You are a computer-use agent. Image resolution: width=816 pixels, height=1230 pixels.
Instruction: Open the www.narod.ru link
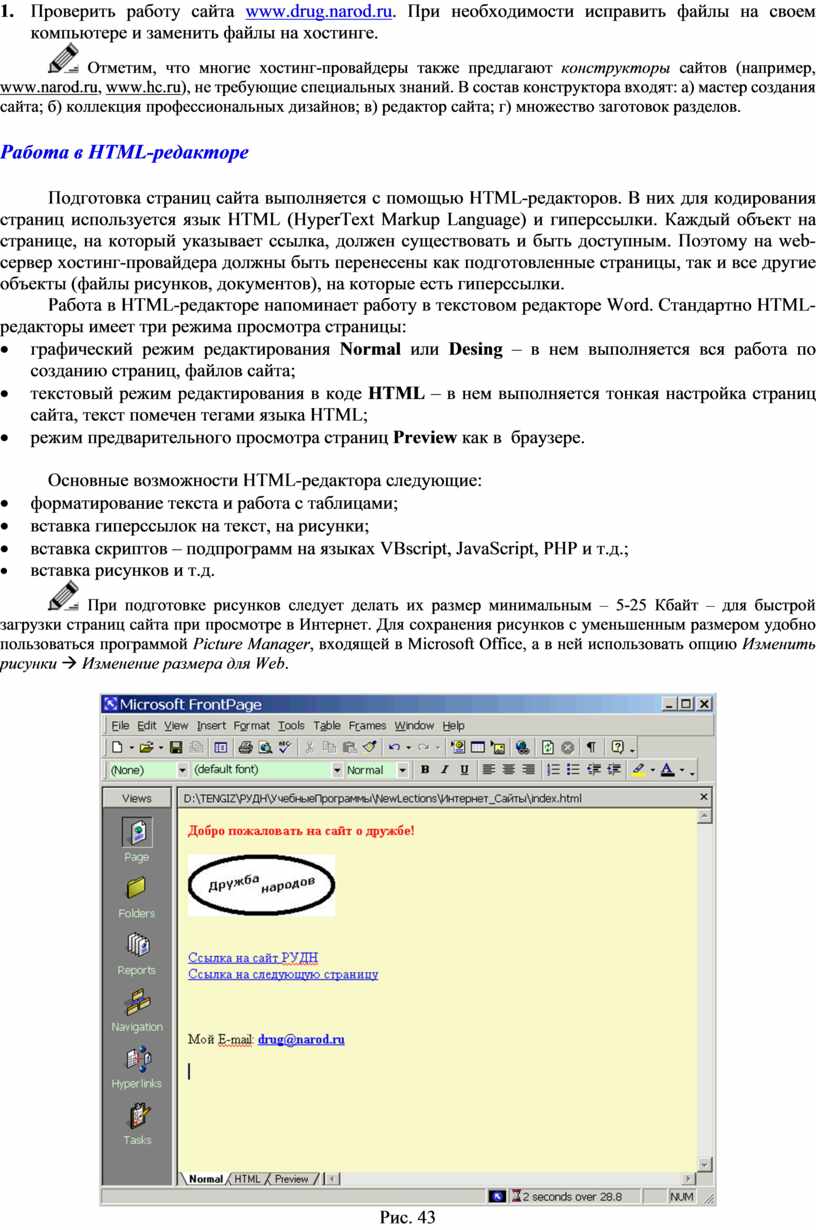point(48,88)
